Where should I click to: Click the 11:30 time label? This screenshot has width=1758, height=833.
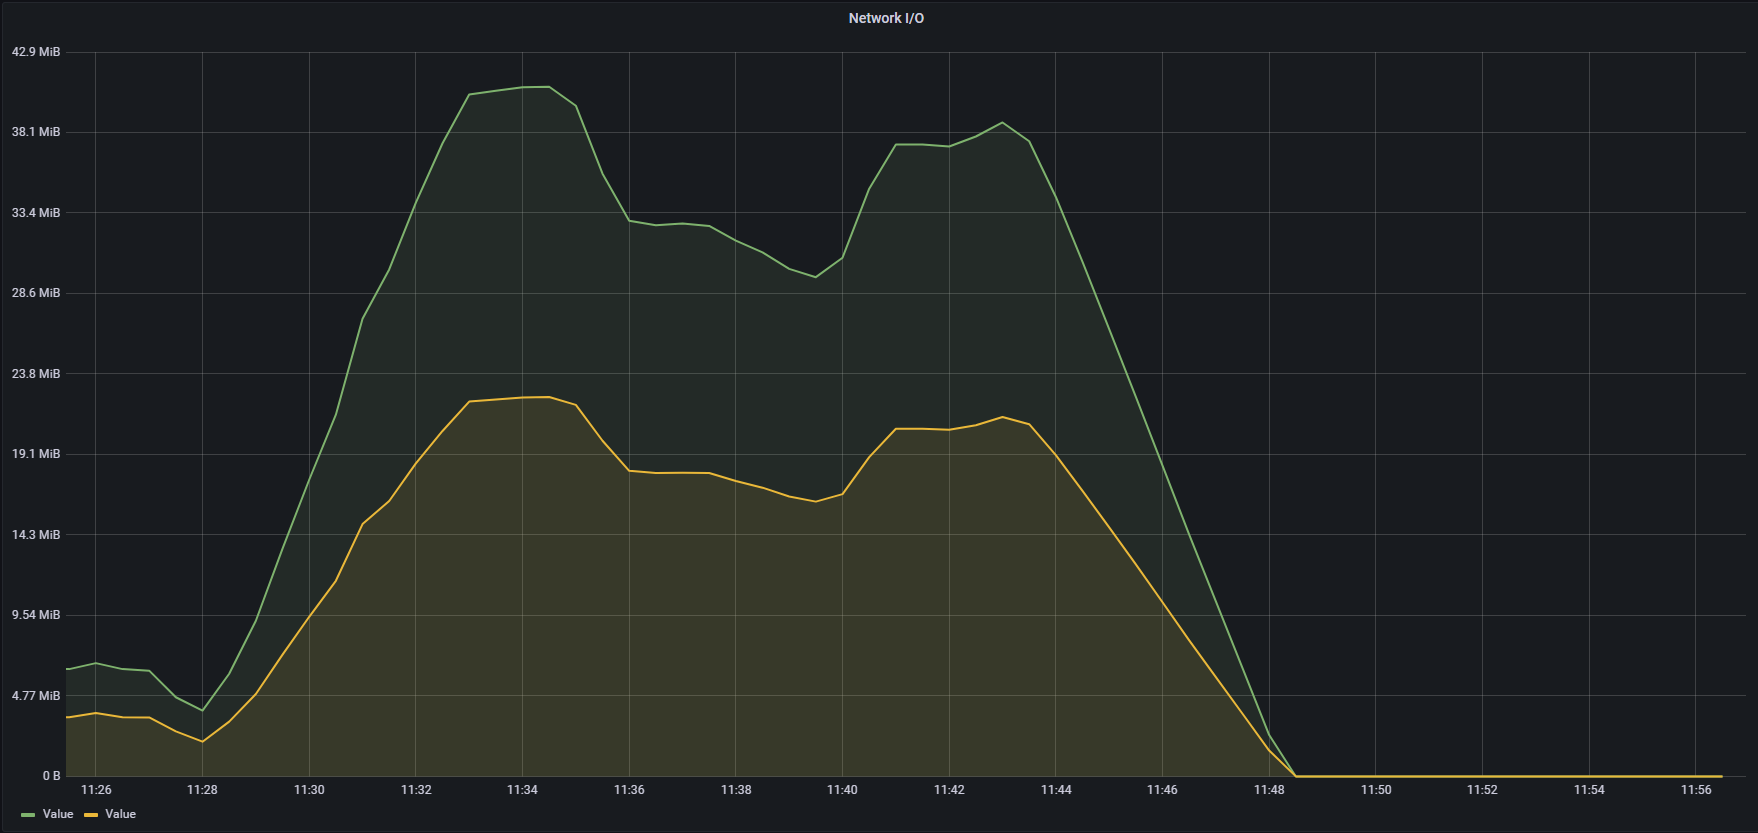(x=309, y=790)
